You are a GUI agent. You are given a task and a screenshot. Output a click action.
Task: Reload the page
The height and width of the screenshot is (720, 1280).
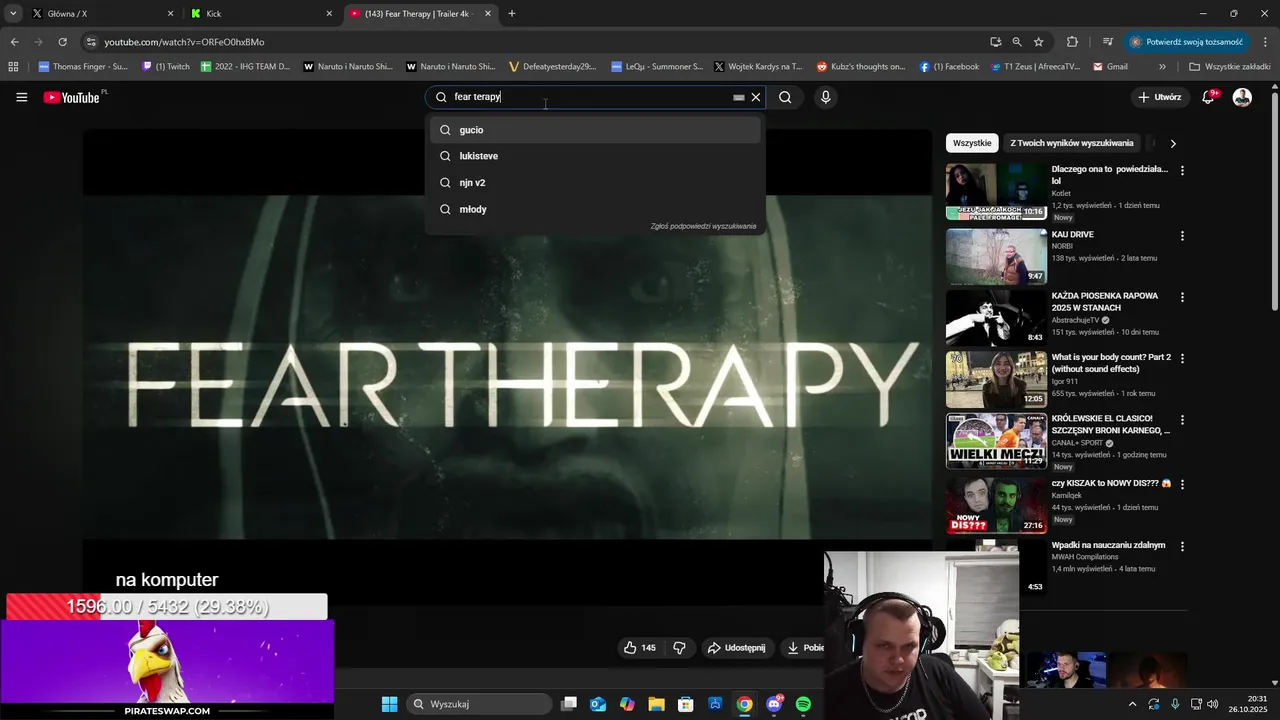[x=62, y=42]
